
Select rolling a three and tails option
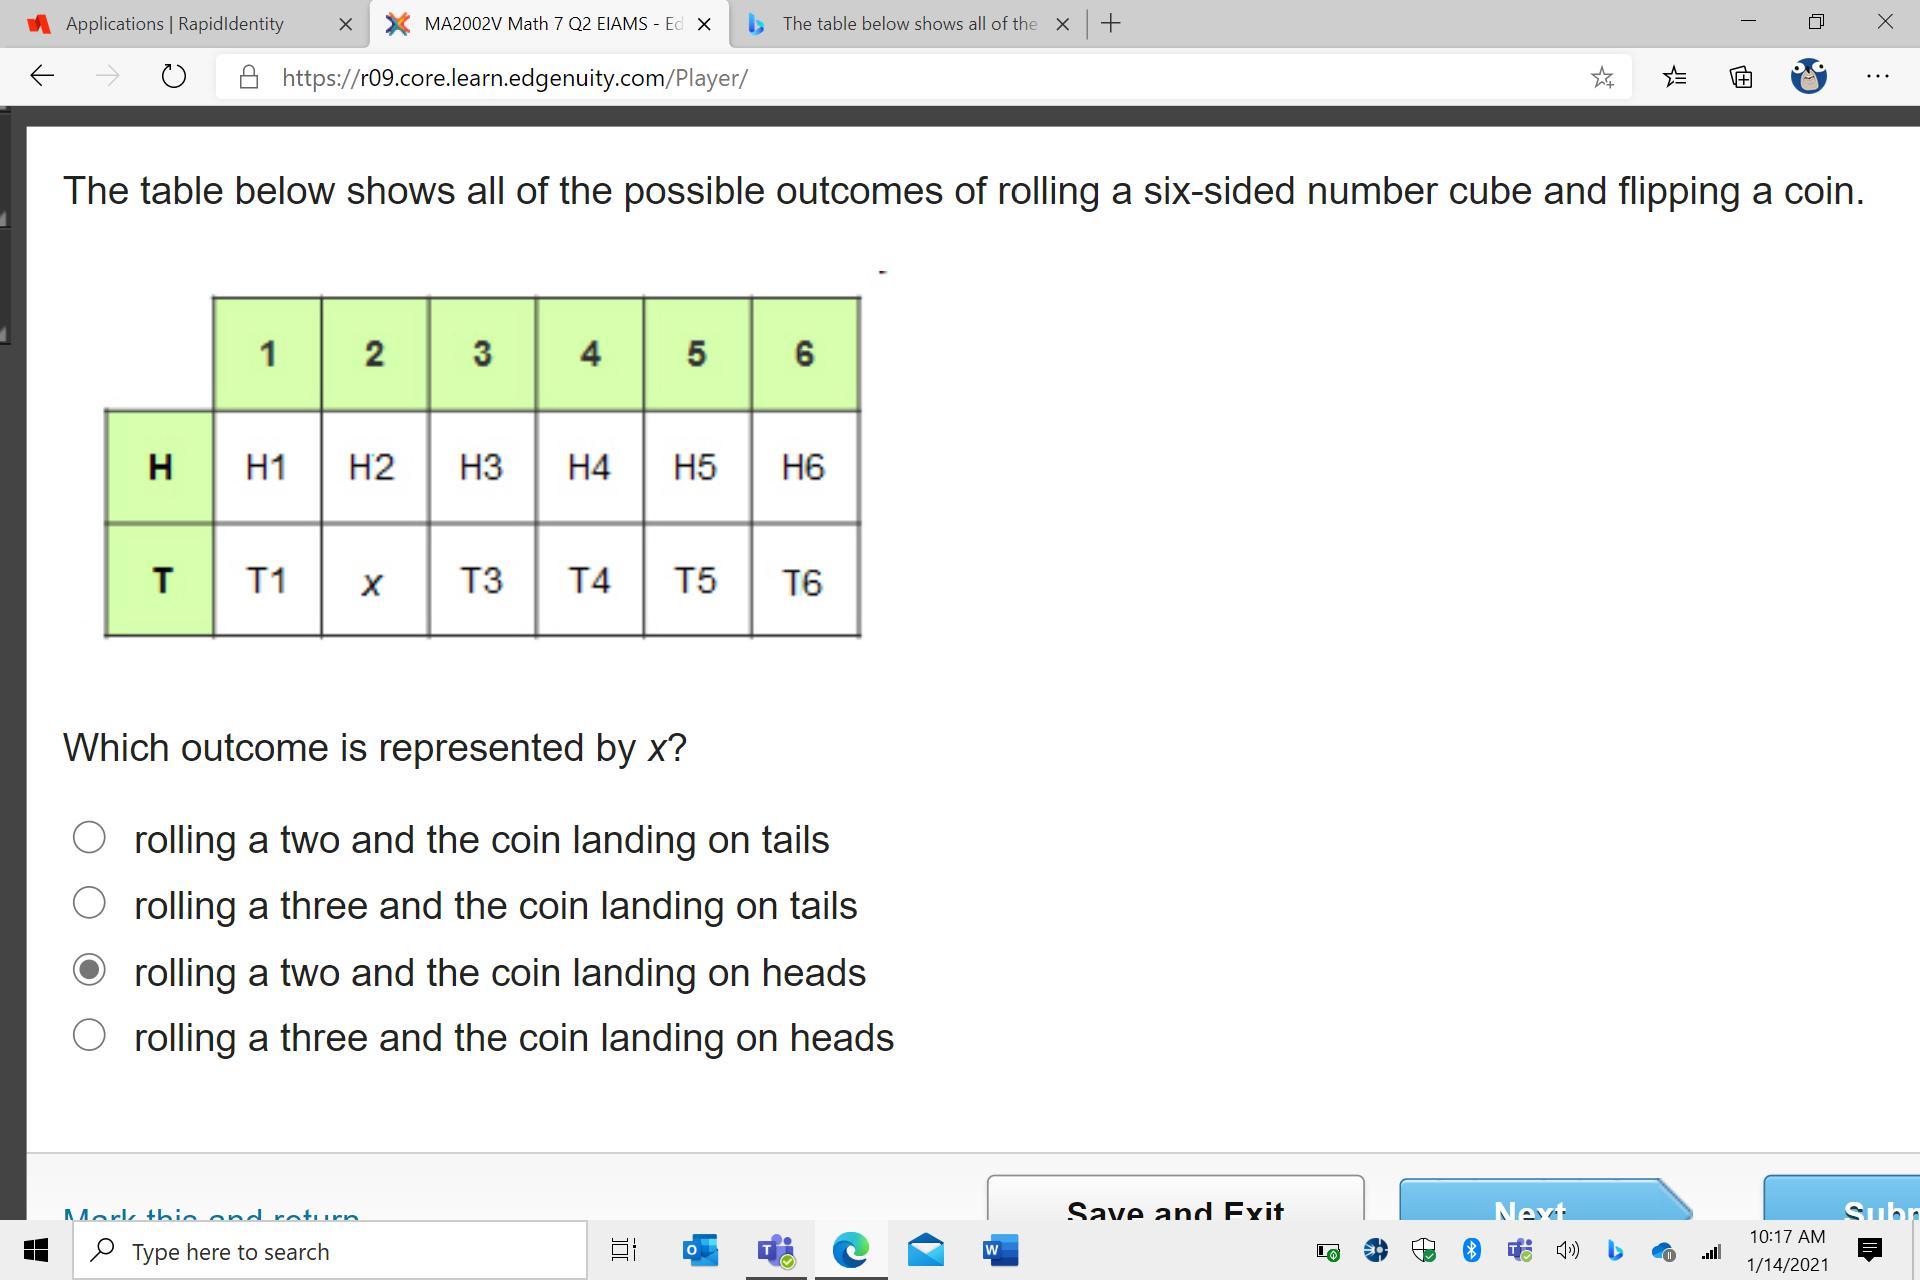point(89,904)
